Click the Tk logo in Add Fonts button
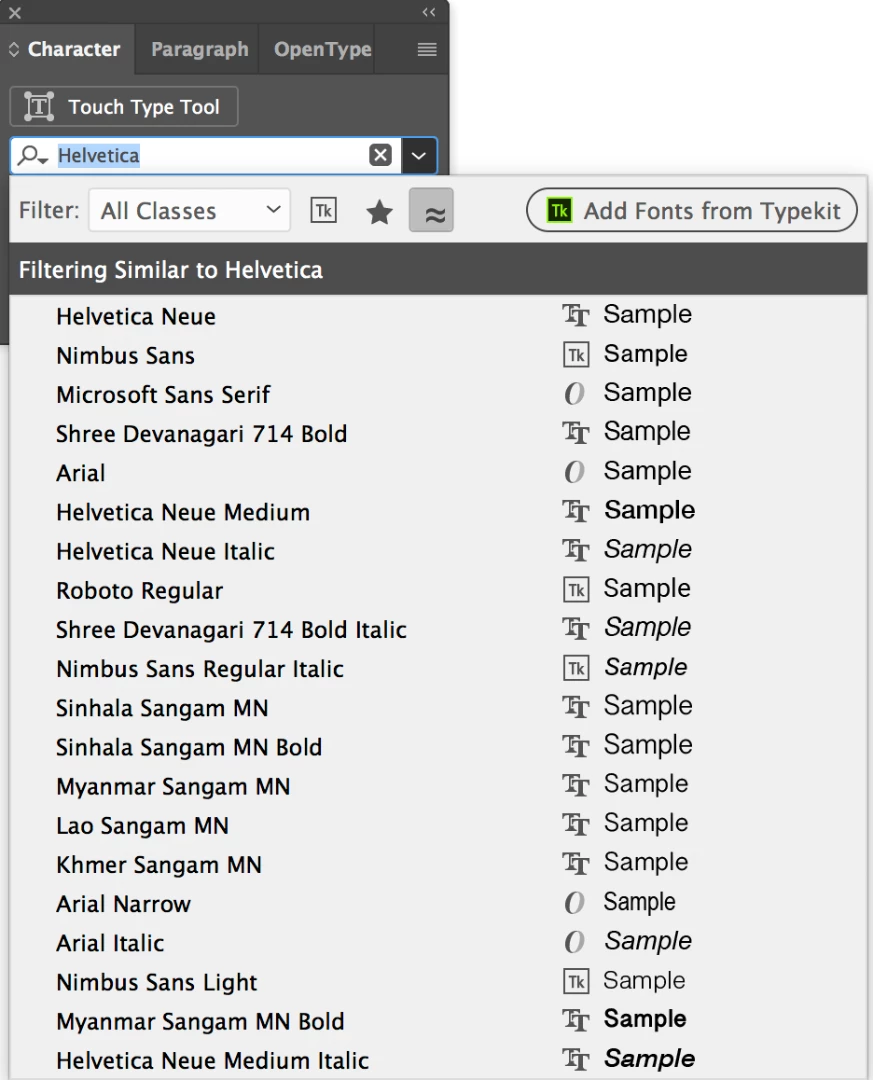873x1080 pixels. (559, 210)
